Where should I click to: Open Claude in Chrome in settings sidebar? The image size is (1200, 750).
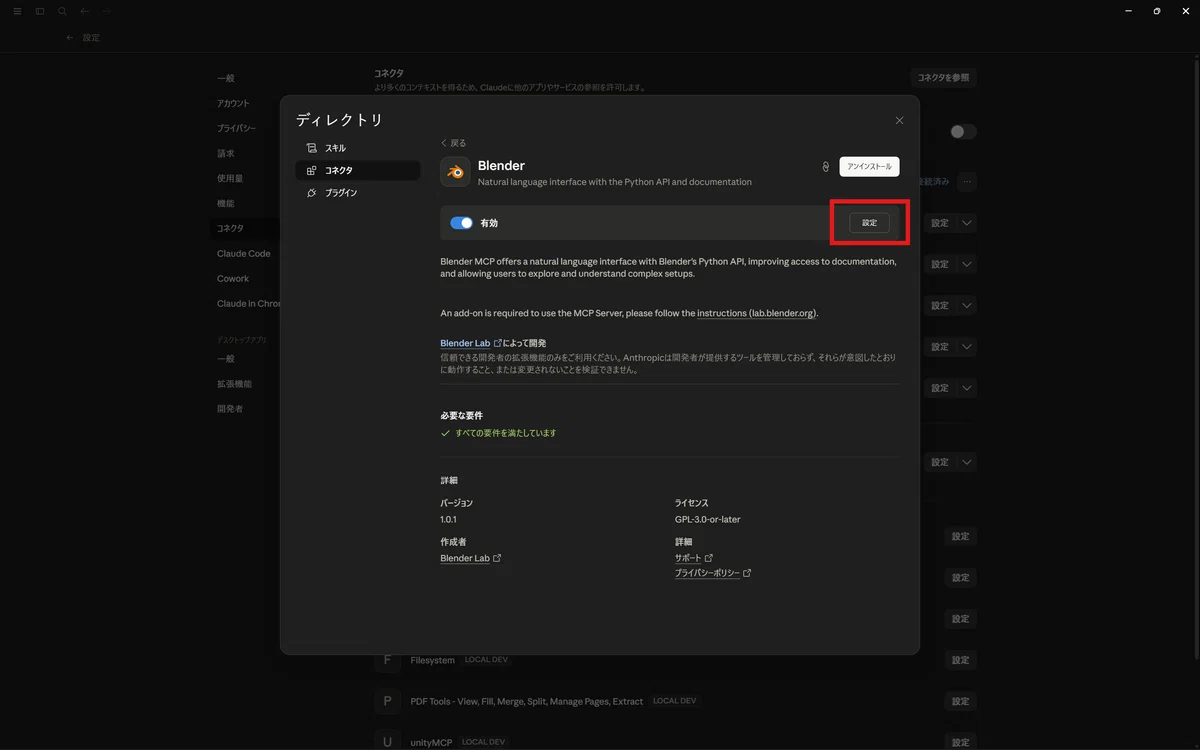(x=249, y=303)
